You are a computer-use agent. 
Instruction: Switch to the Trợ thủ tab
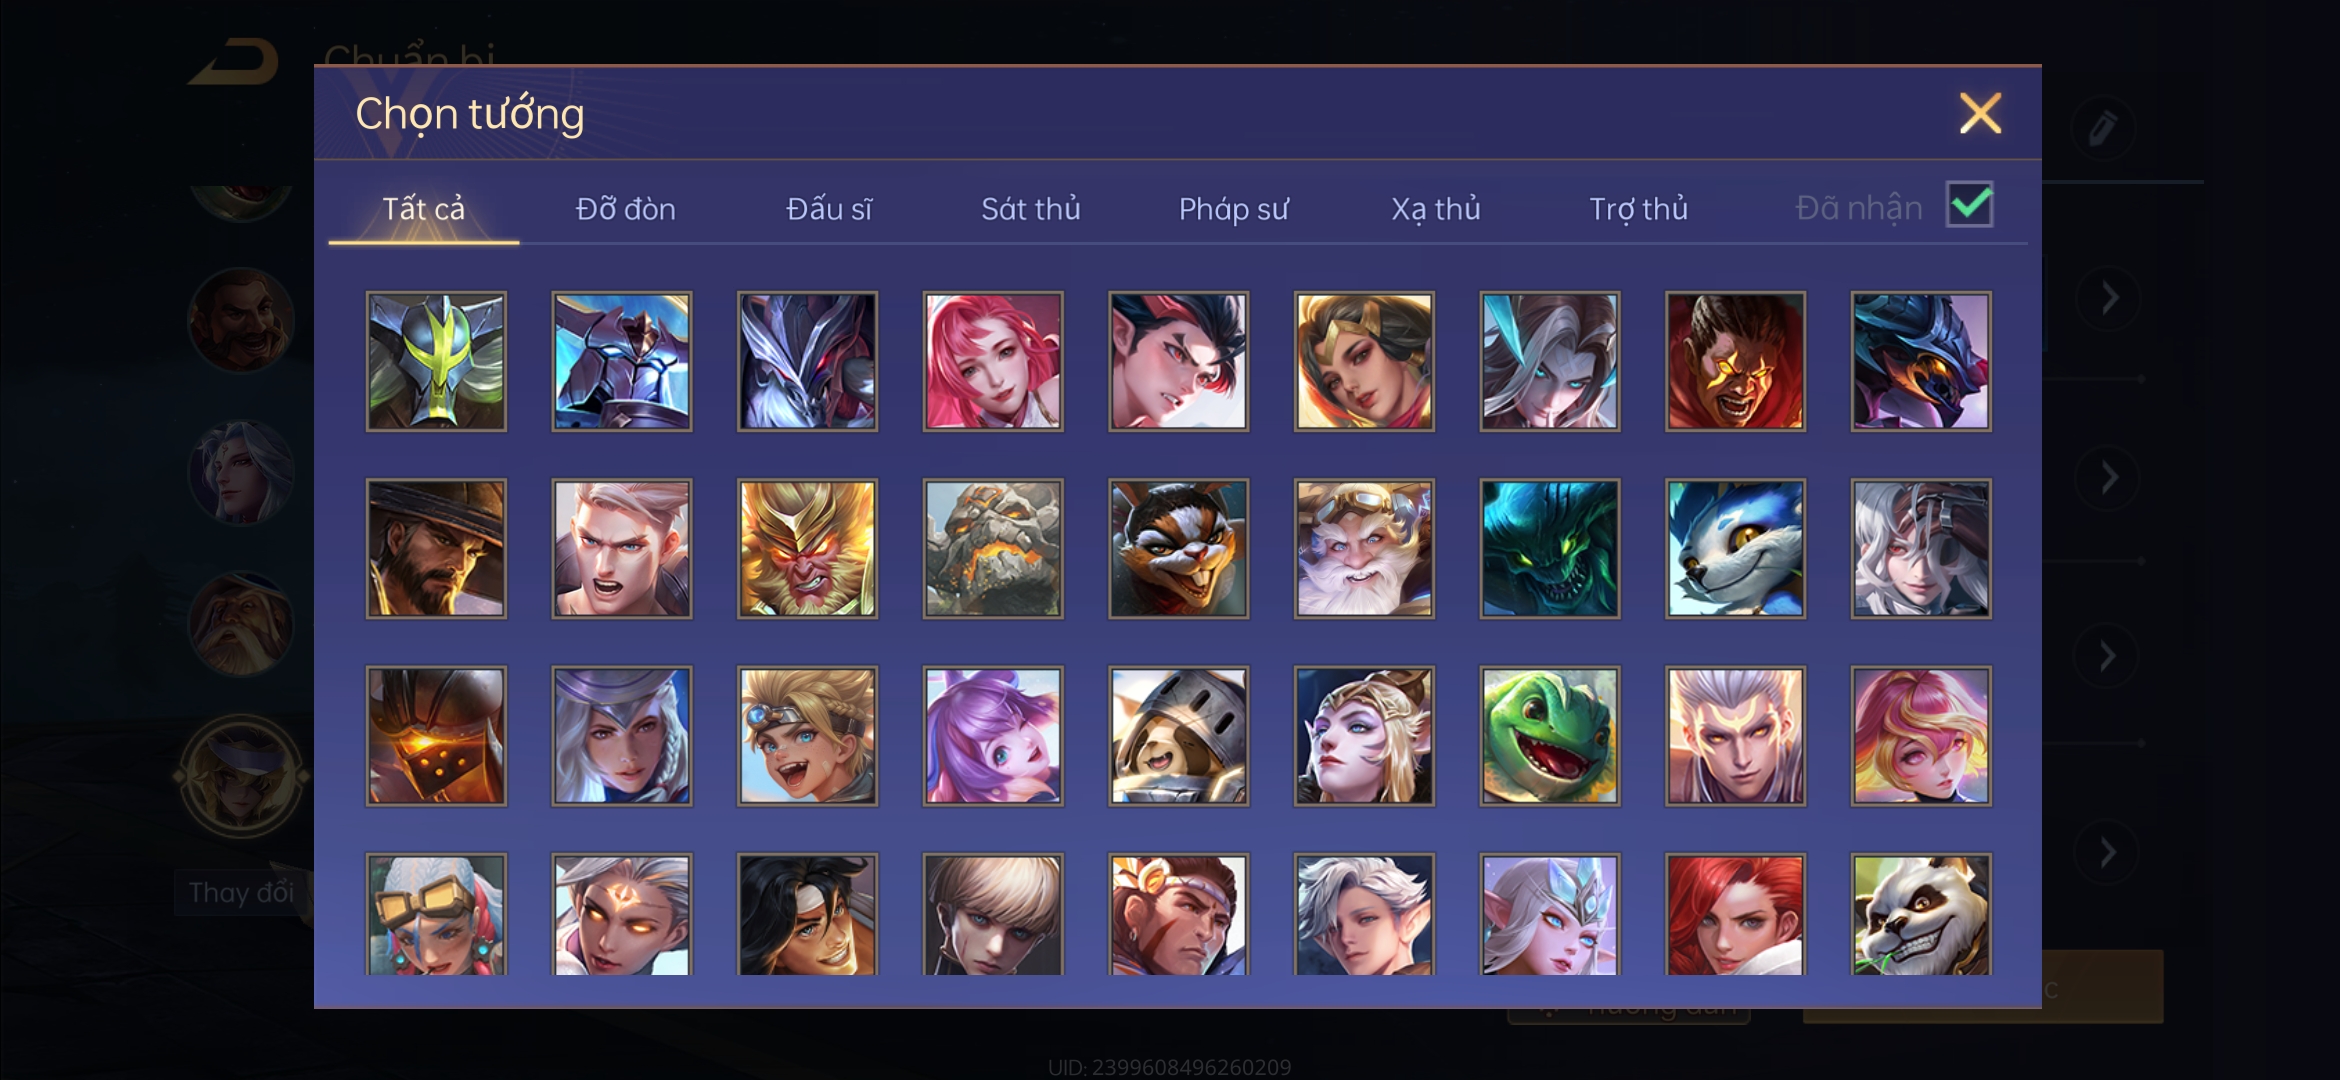[x=1639, y=208]
